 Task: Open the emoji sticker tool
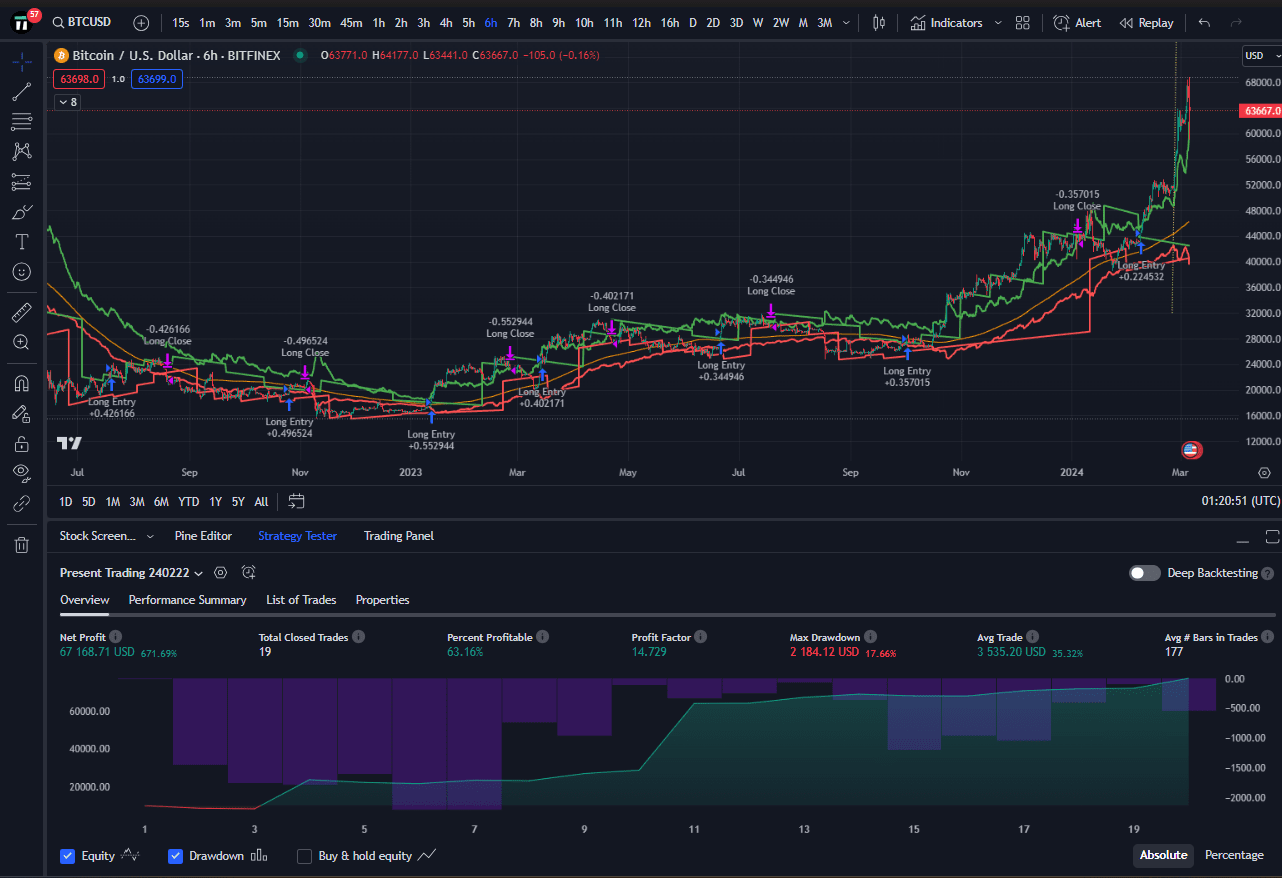coord(21,271)
